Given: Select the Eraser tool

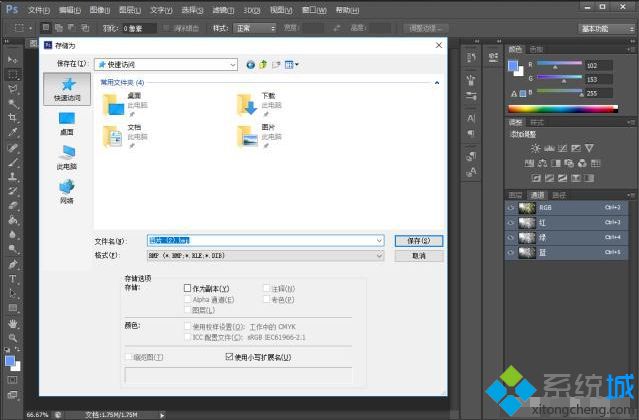Looking at the screenshot, I should pyautogui.click(x=13, y=206).
